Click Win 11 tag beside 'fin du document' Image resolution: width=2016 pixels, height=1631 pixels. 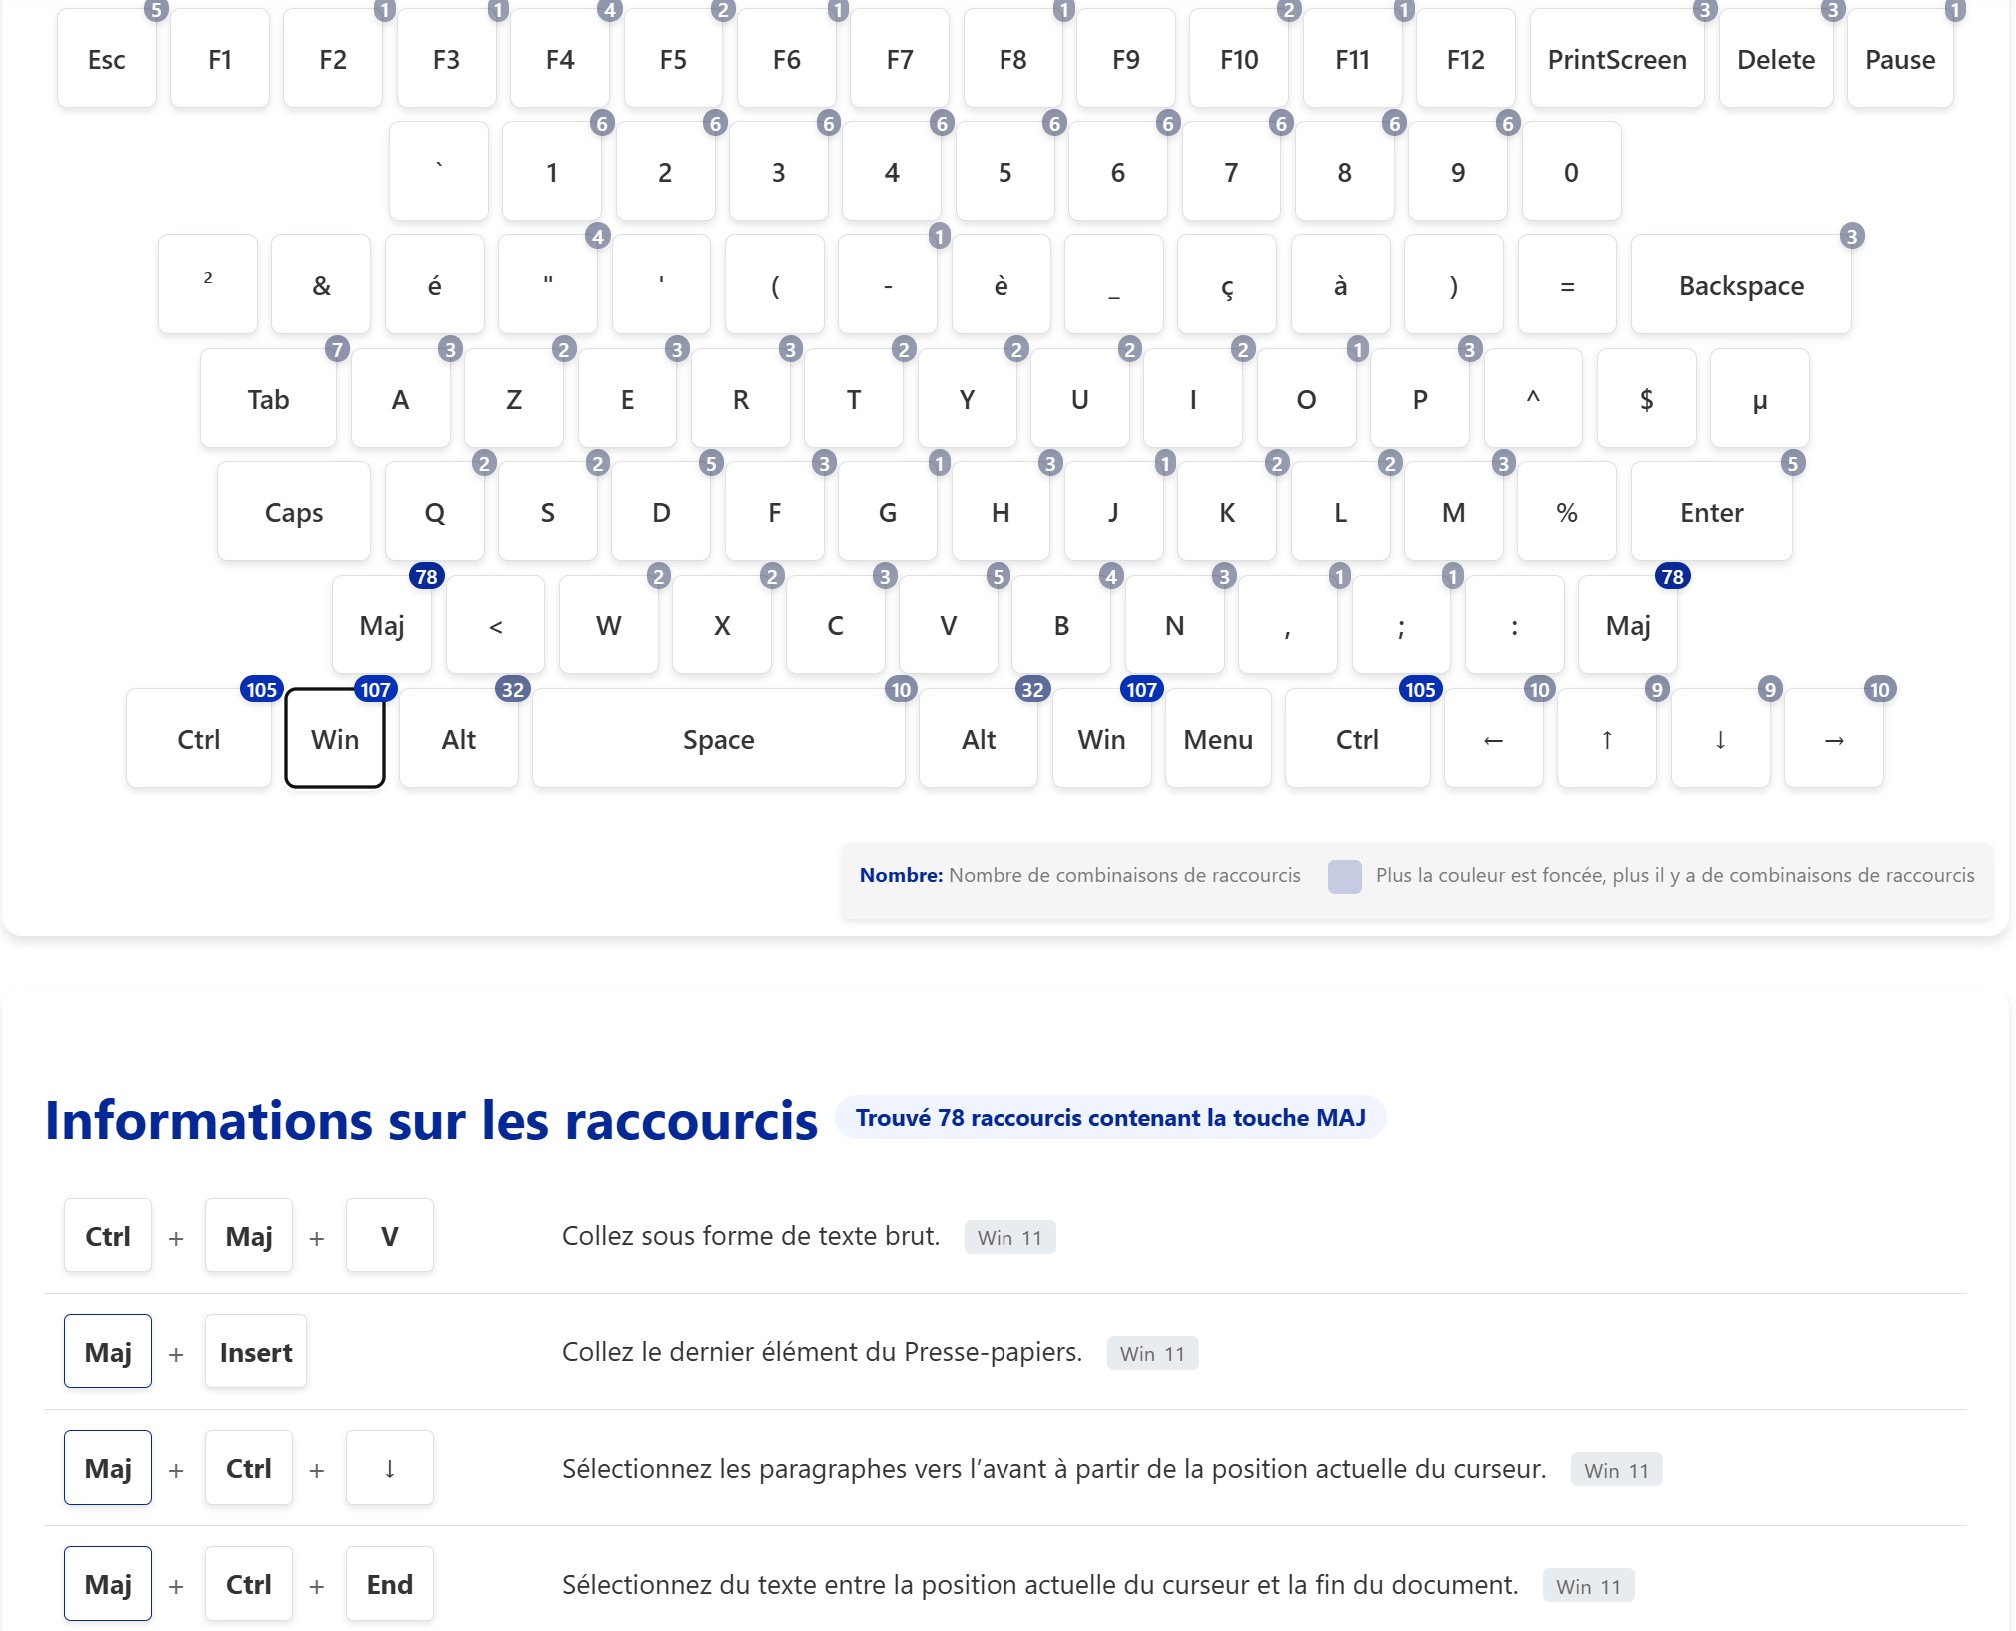[x=1588, y=1585]
